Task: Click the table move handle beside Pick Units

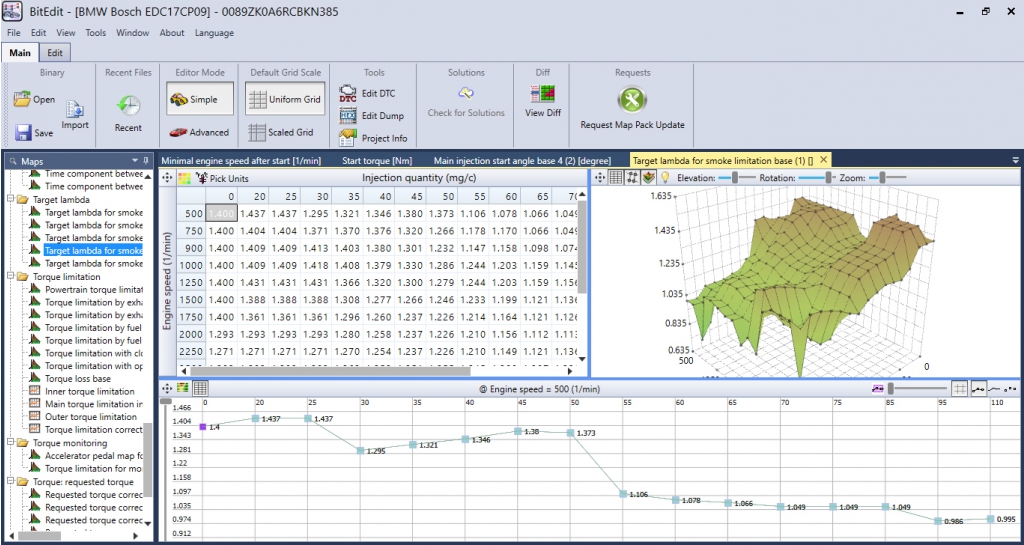Action: tap(167, 178)
